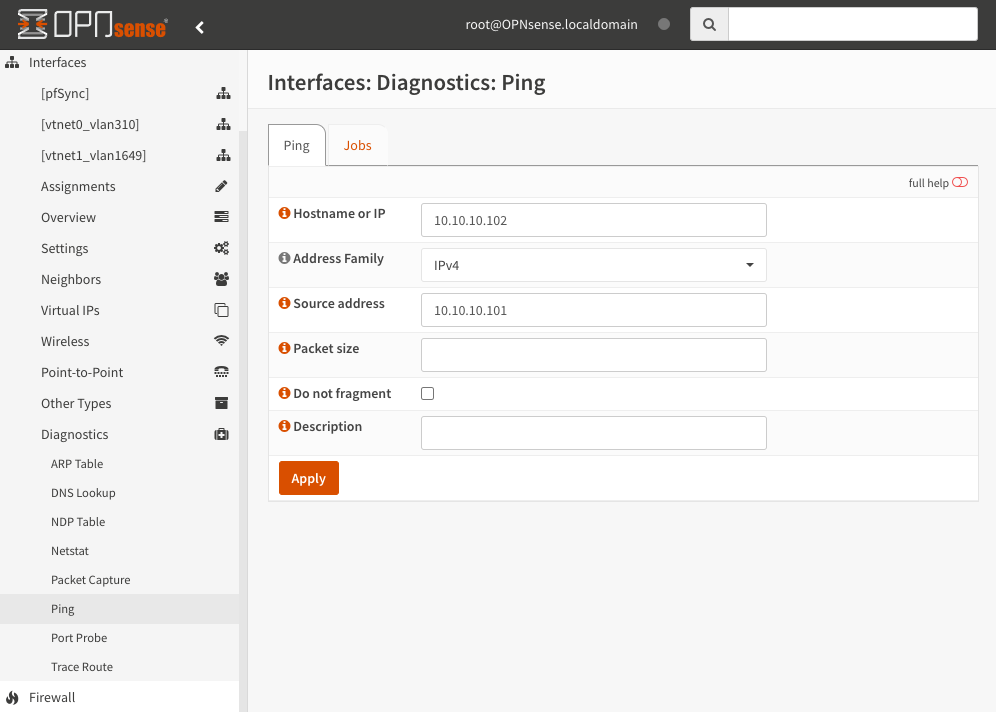Screen dimensions: 996x712
Task: Click the orange Apply button
Action: (309, 478)
